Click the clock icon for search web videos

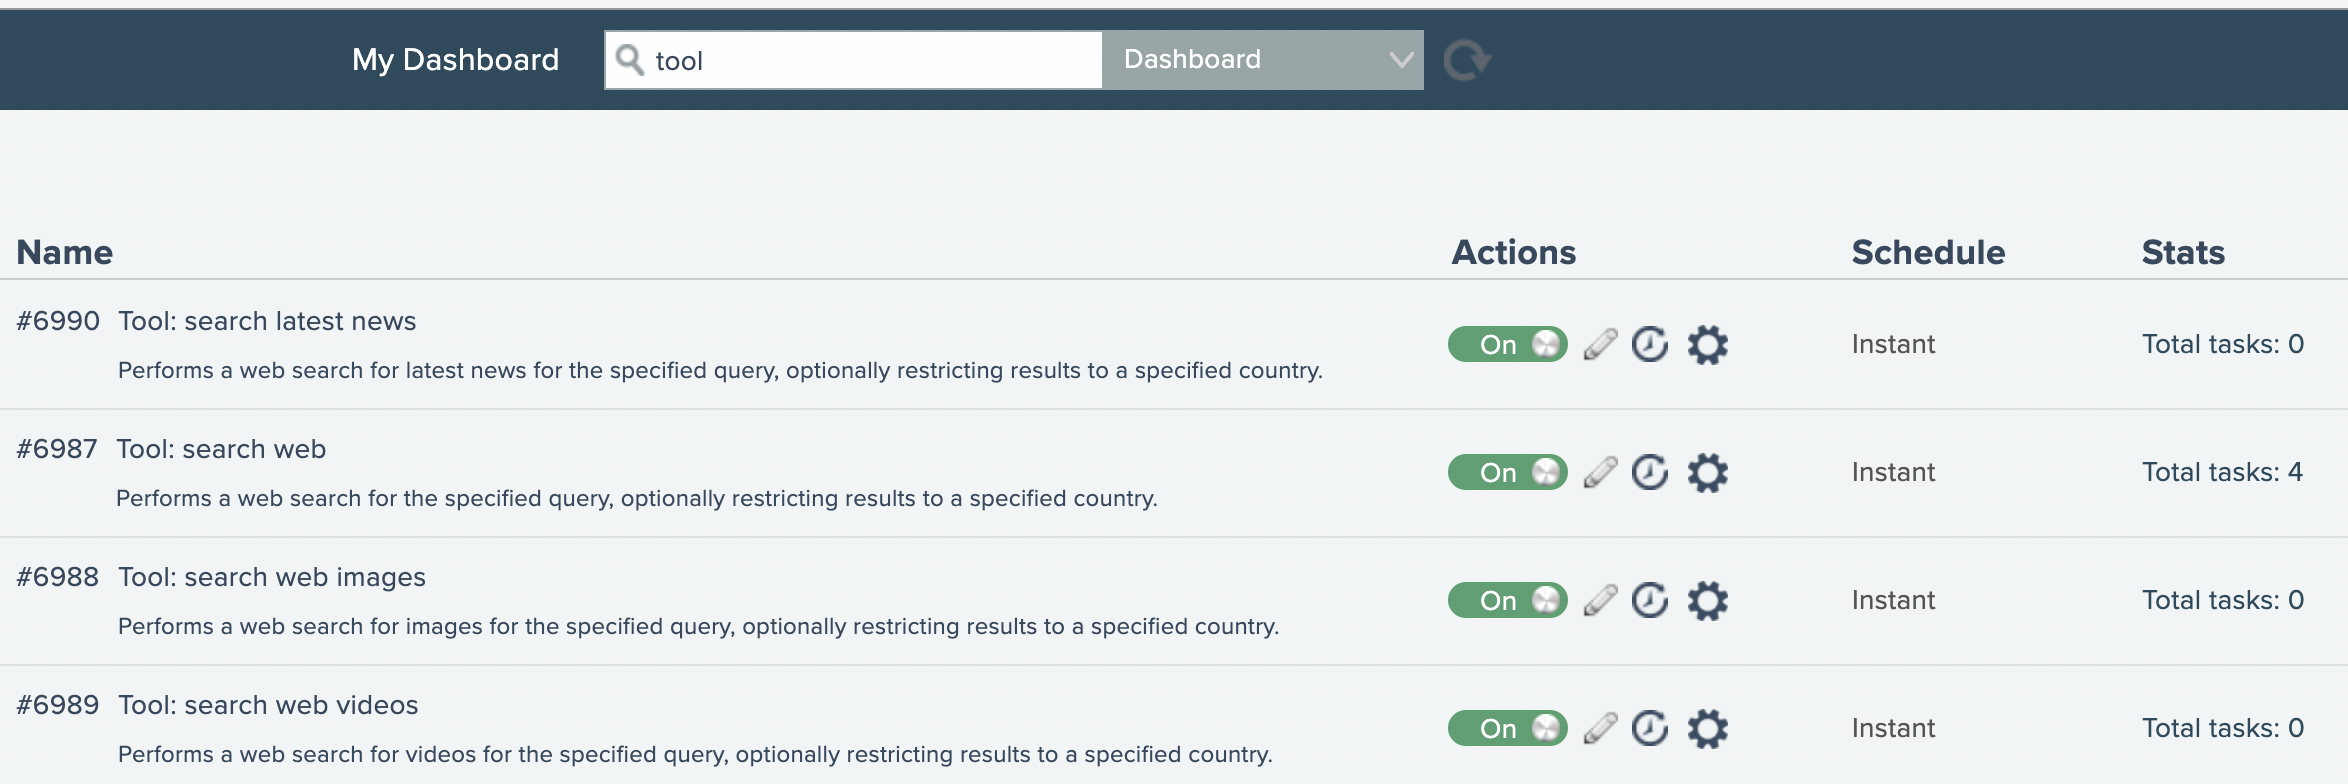[1650, 728]
